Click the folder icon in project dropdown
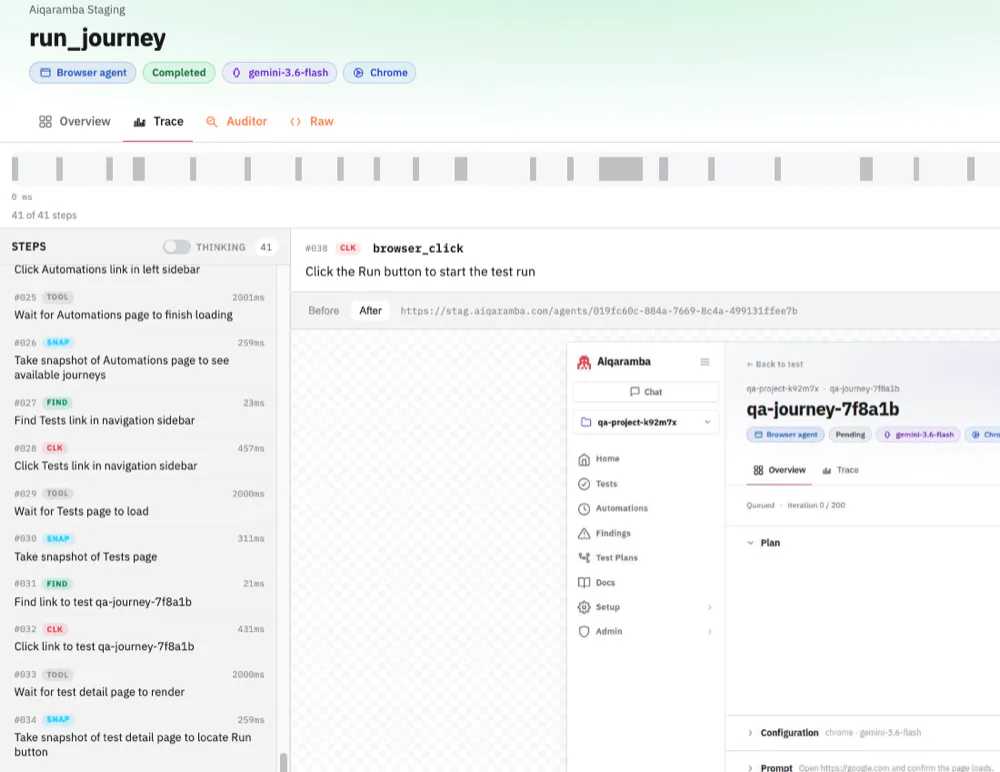Screen dimensions: 1000x772 pyautogui.click(x=585, y=422)
